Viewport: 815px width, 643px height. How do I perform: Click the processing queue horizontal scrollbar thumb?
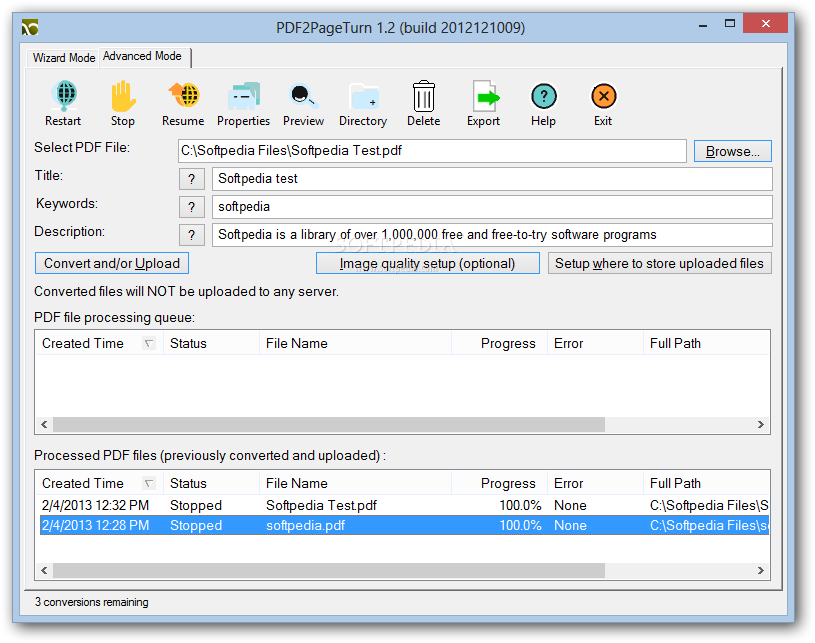329,425
